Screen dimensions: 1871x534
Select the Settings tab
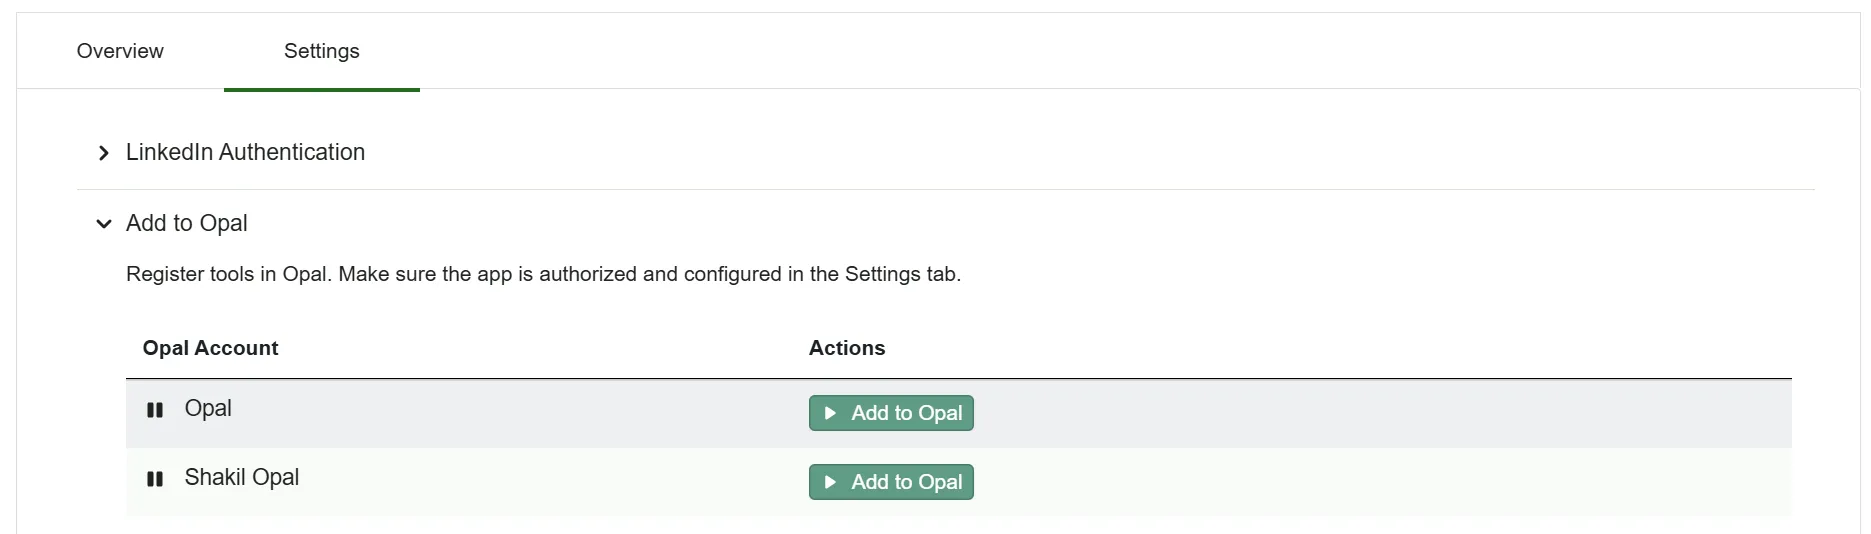321,51
